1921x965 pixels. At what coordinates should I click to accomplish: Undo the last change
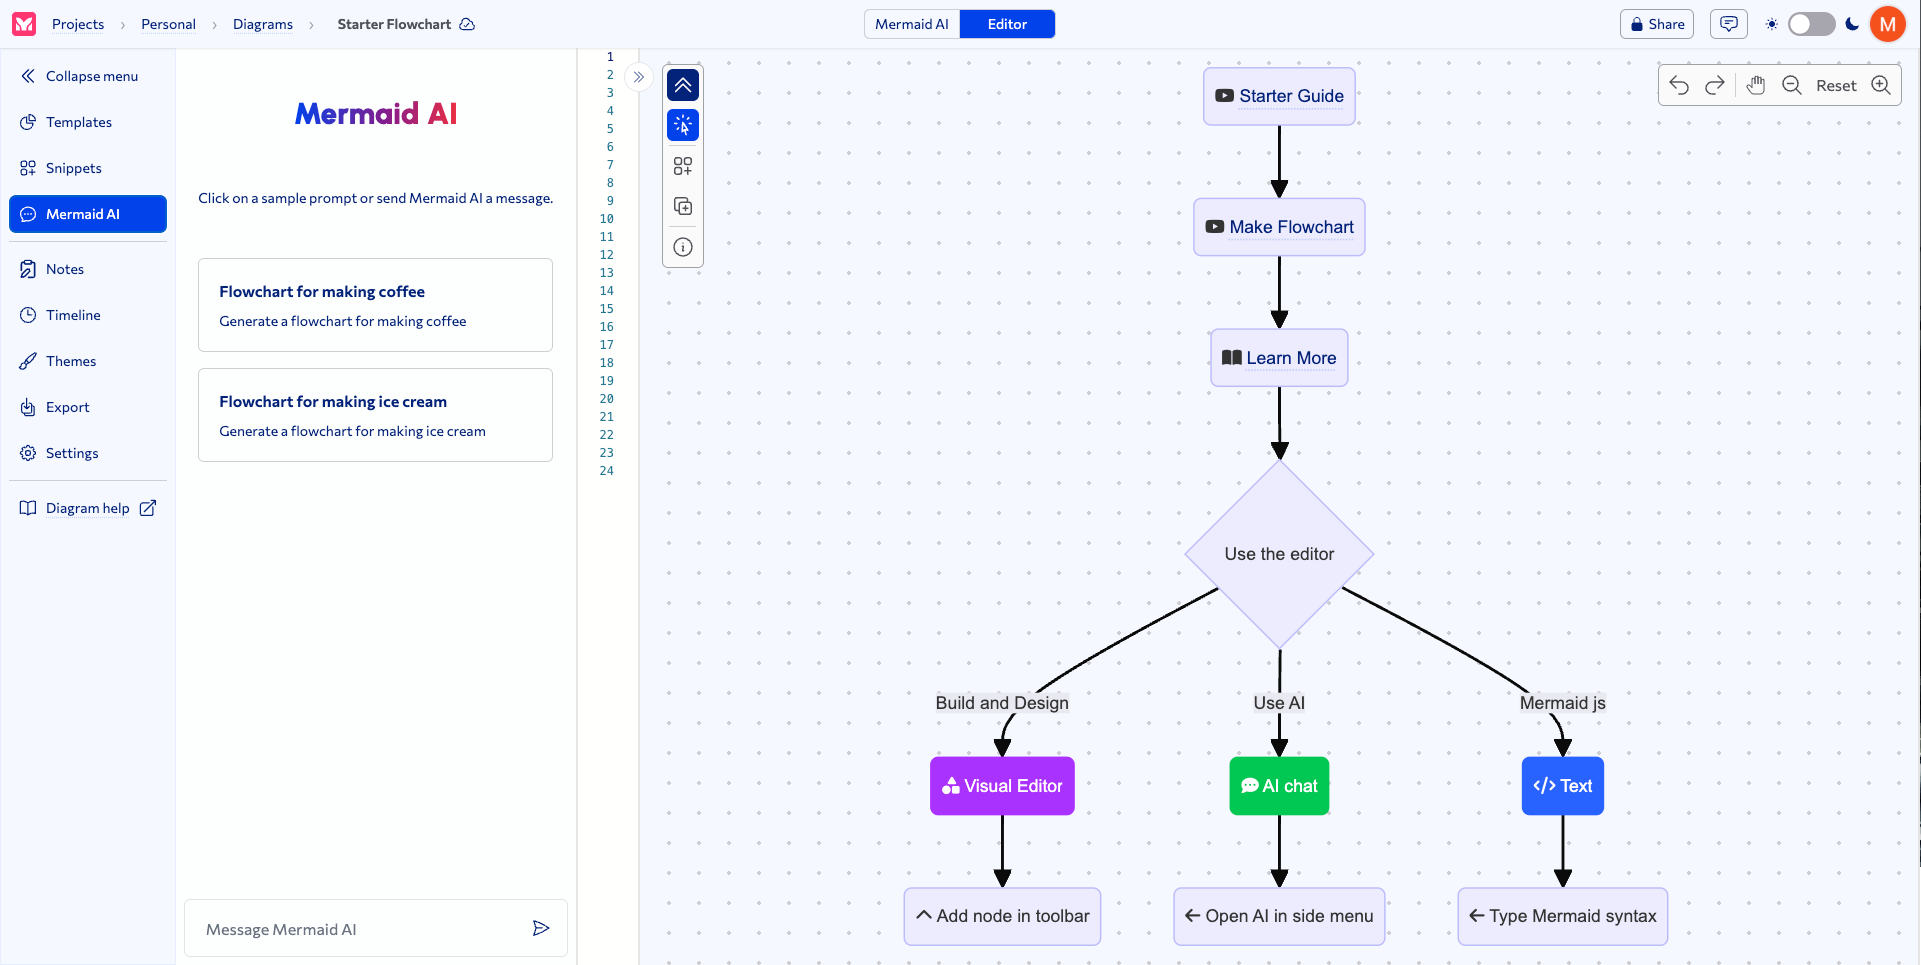coord(1679,85)
